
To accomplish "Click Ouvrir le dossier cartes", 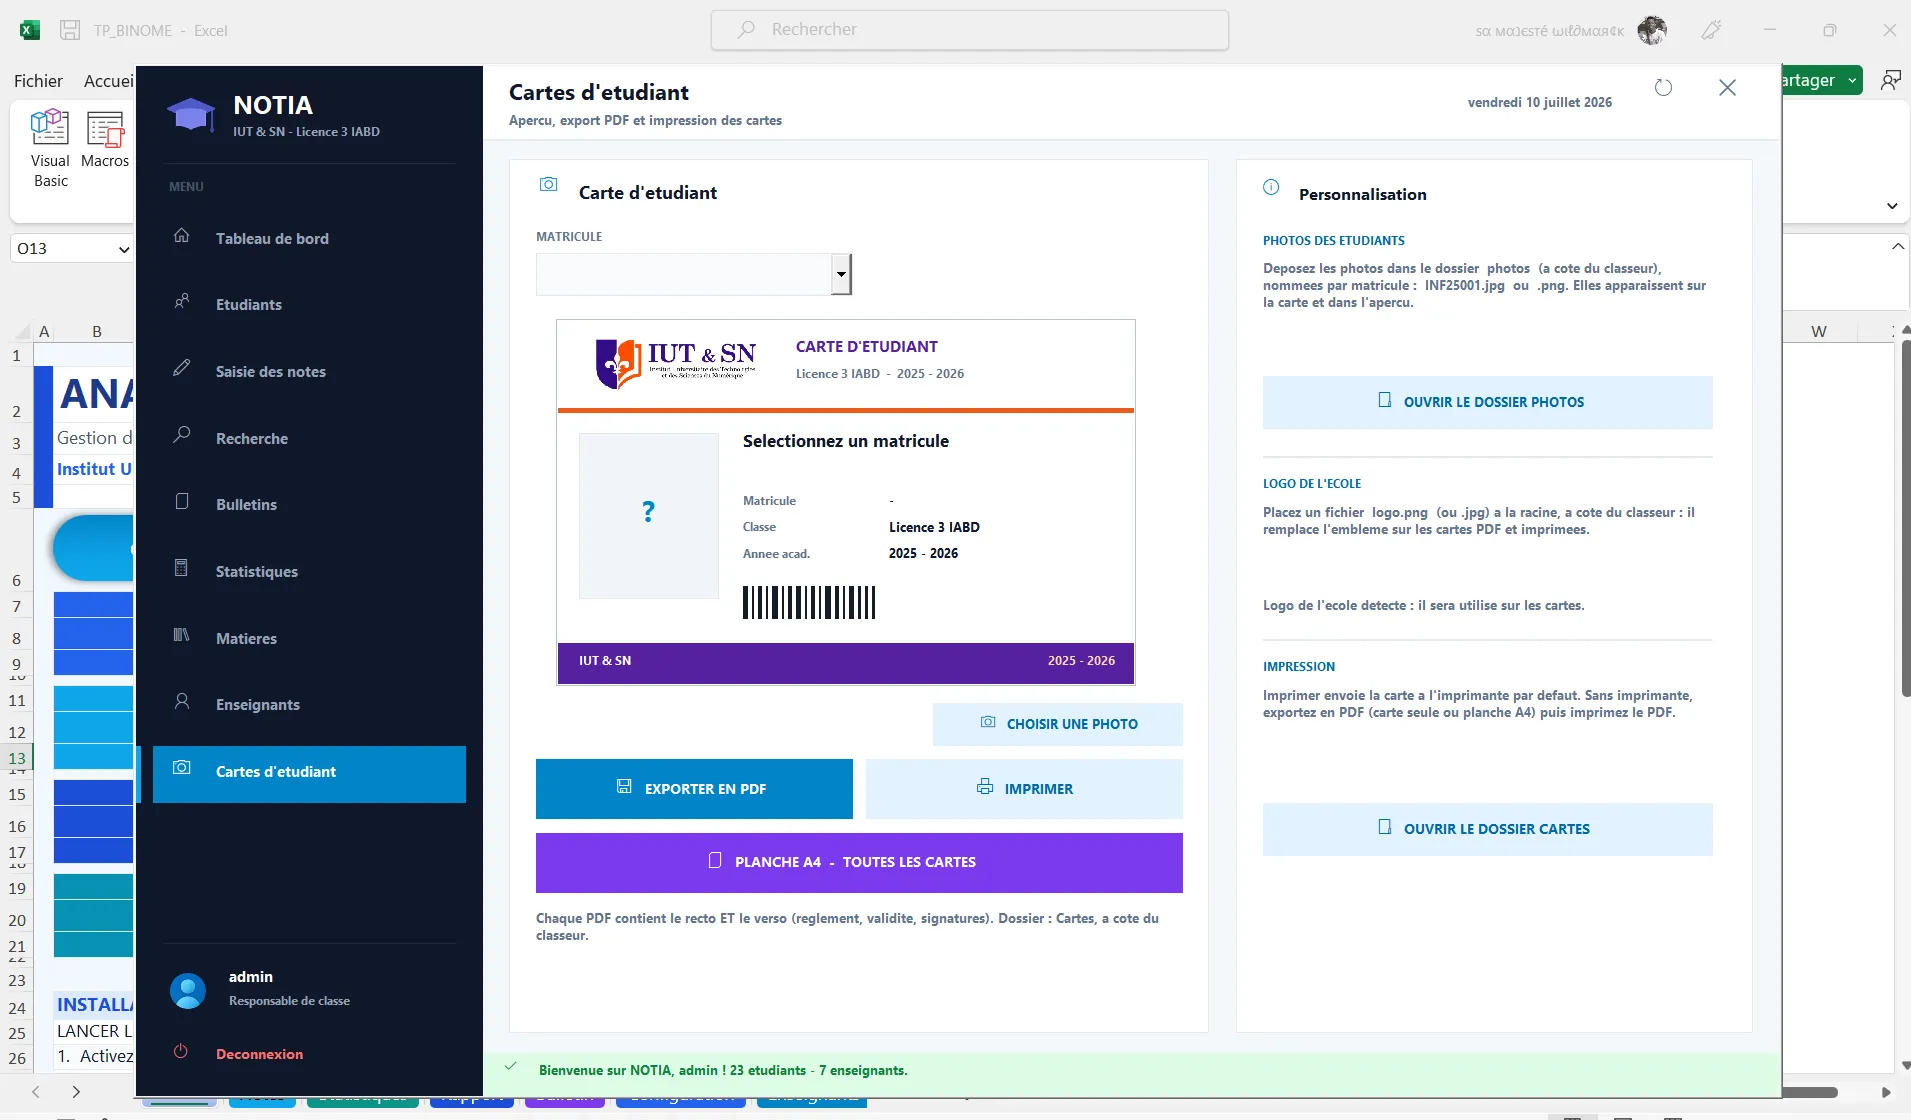I will pos(1487,829).
